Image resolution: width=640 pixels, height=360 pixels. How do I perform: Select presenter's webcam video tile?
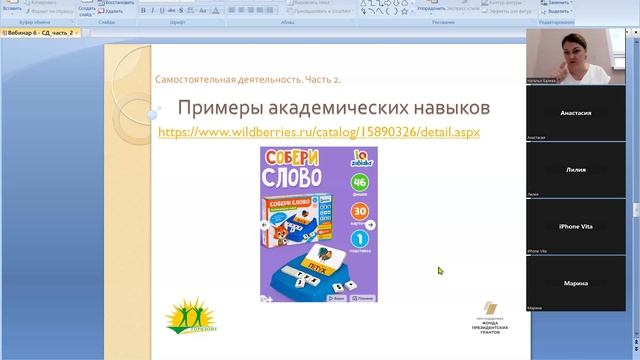(576, 57)
